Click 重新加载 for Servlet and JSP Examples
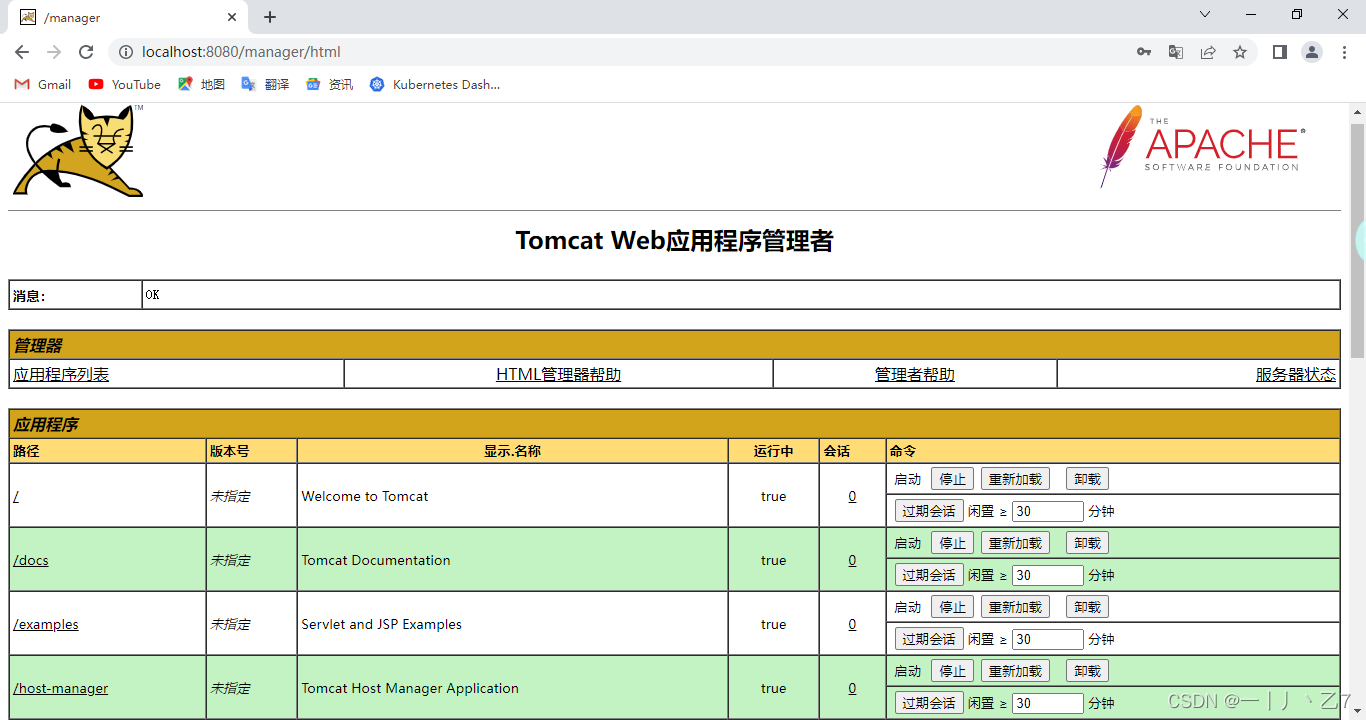The height and width of the screenshot is (720, 1366). coord(1015,607)
